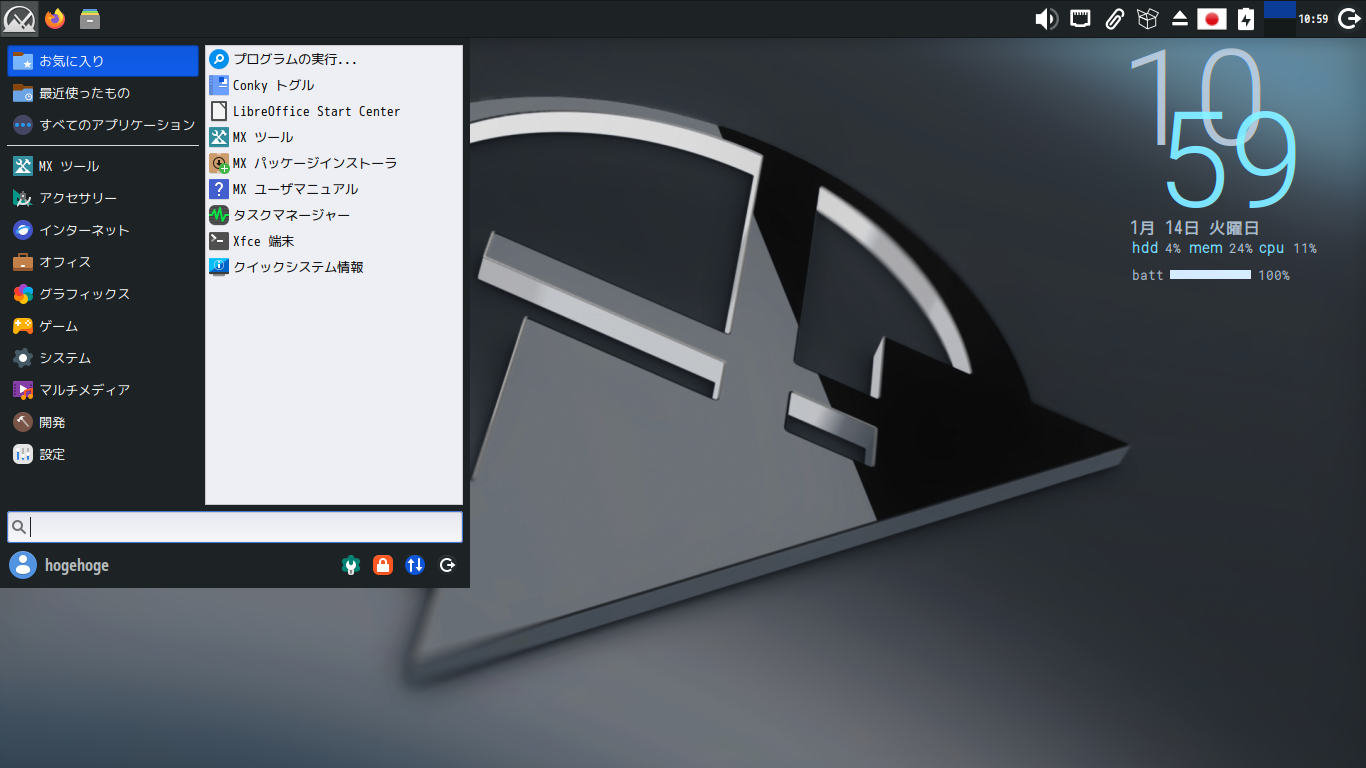The width and height of the screenshot is (1366, 768).
Task: Open settings via the green wrench icon
Action: coord(350,565)
